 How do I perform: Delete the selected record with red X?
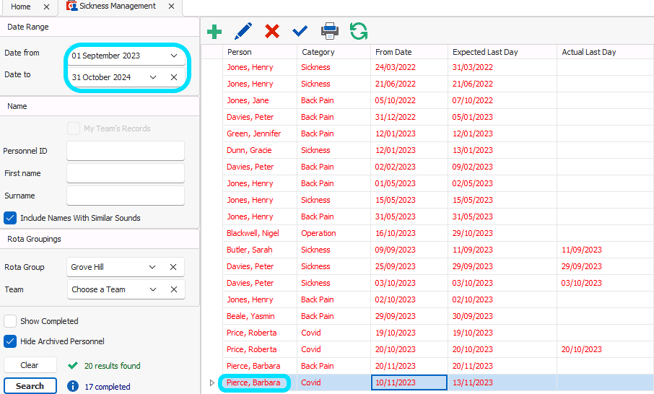click(272, 31)
